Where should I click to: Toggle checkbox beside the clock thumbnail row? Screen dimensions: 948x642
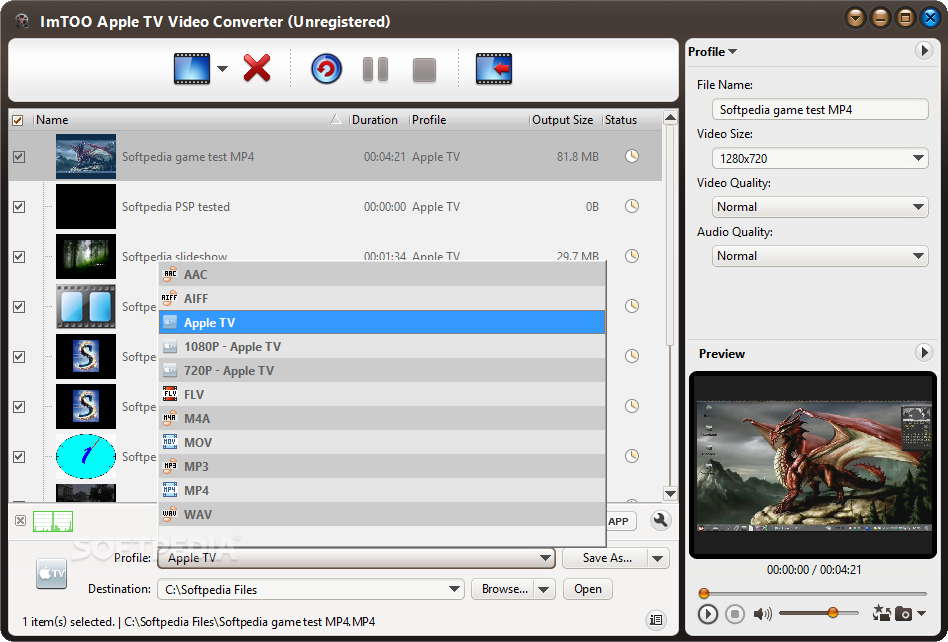coord(19,456)
